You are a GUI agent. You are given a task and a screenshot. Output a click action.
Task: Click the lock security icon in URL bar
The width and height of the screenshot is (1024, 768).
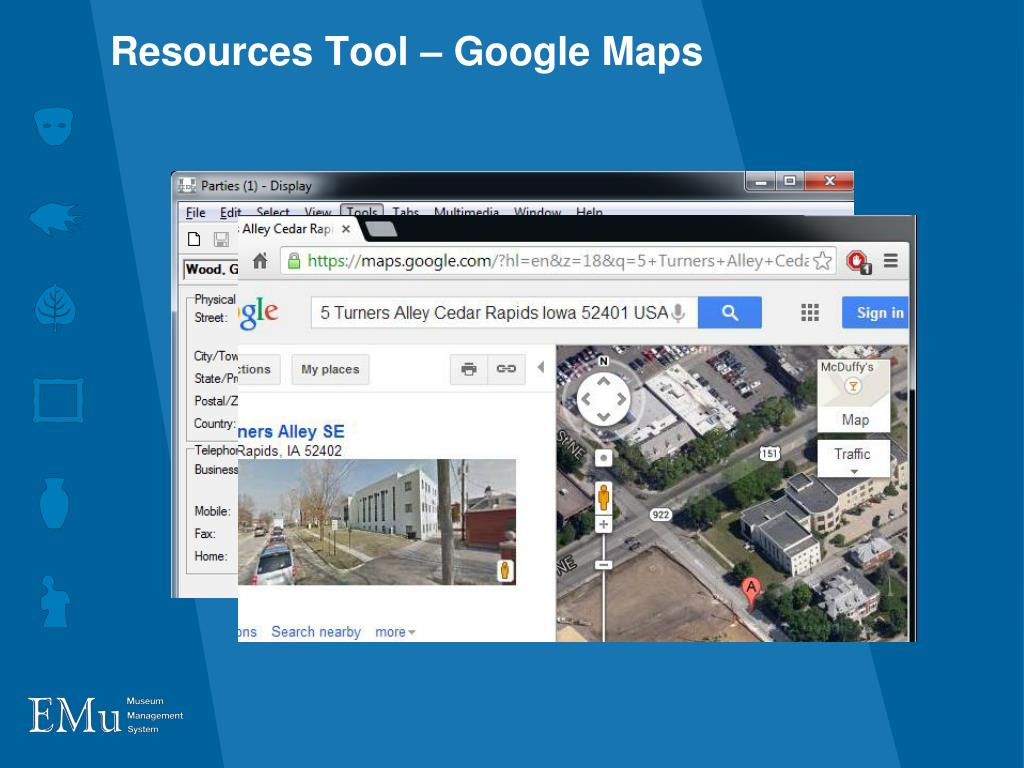294,261
